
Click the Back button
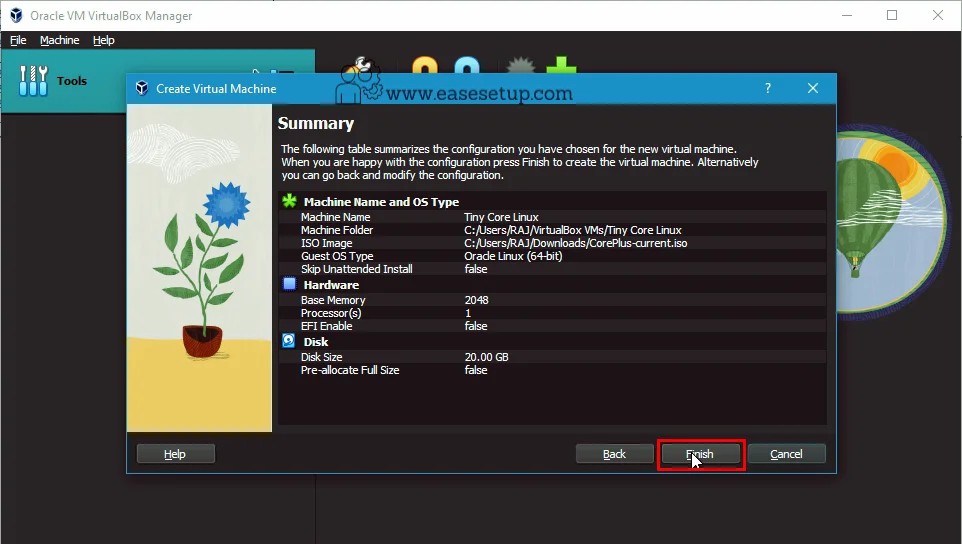pyautogui.click(x=614, y=454)
